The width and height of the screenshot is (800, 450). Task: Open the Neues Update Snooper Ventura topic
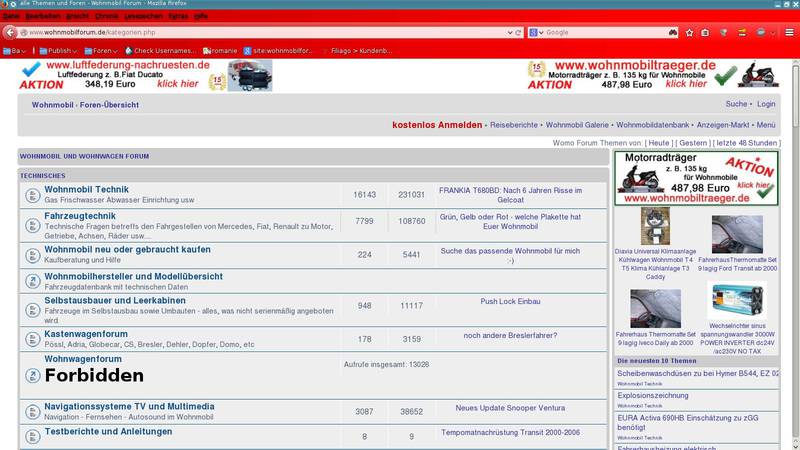click(510, 408)
